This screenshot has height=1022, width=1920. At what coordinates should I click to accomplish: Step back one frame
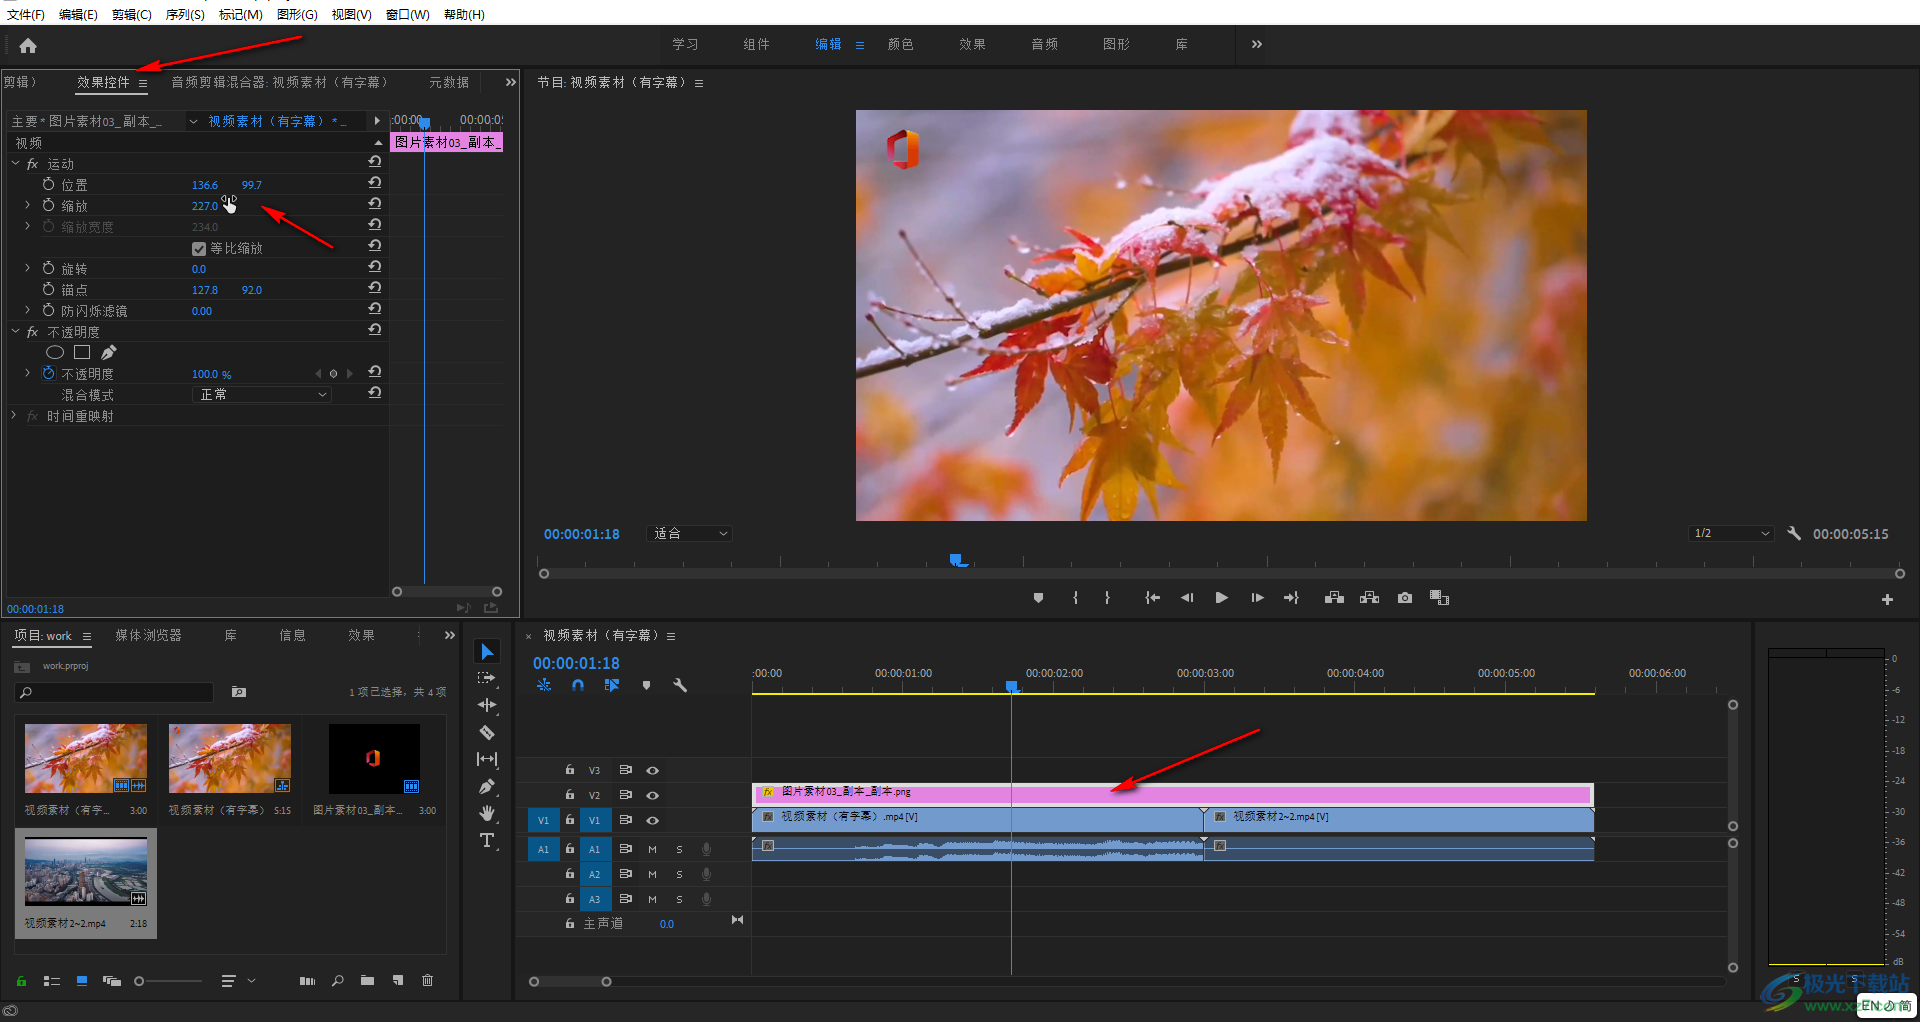point(1187,598)
